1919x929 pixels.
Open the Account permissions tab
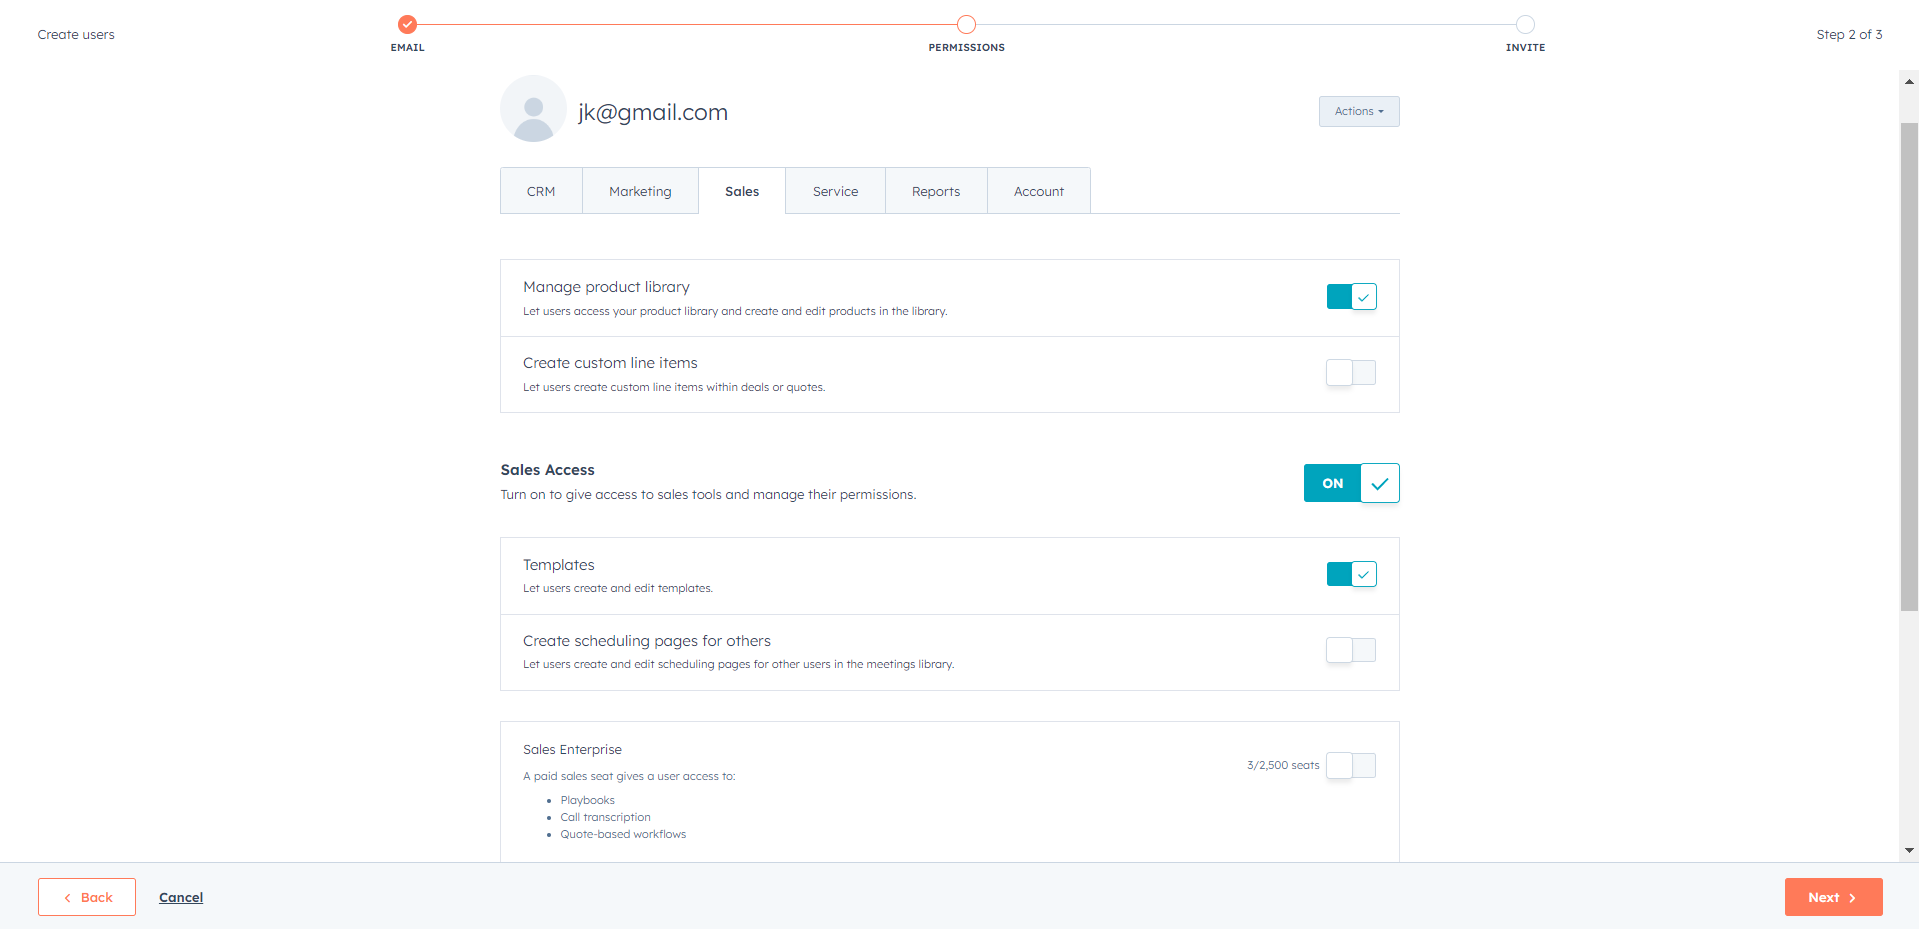click(1038, 190)
